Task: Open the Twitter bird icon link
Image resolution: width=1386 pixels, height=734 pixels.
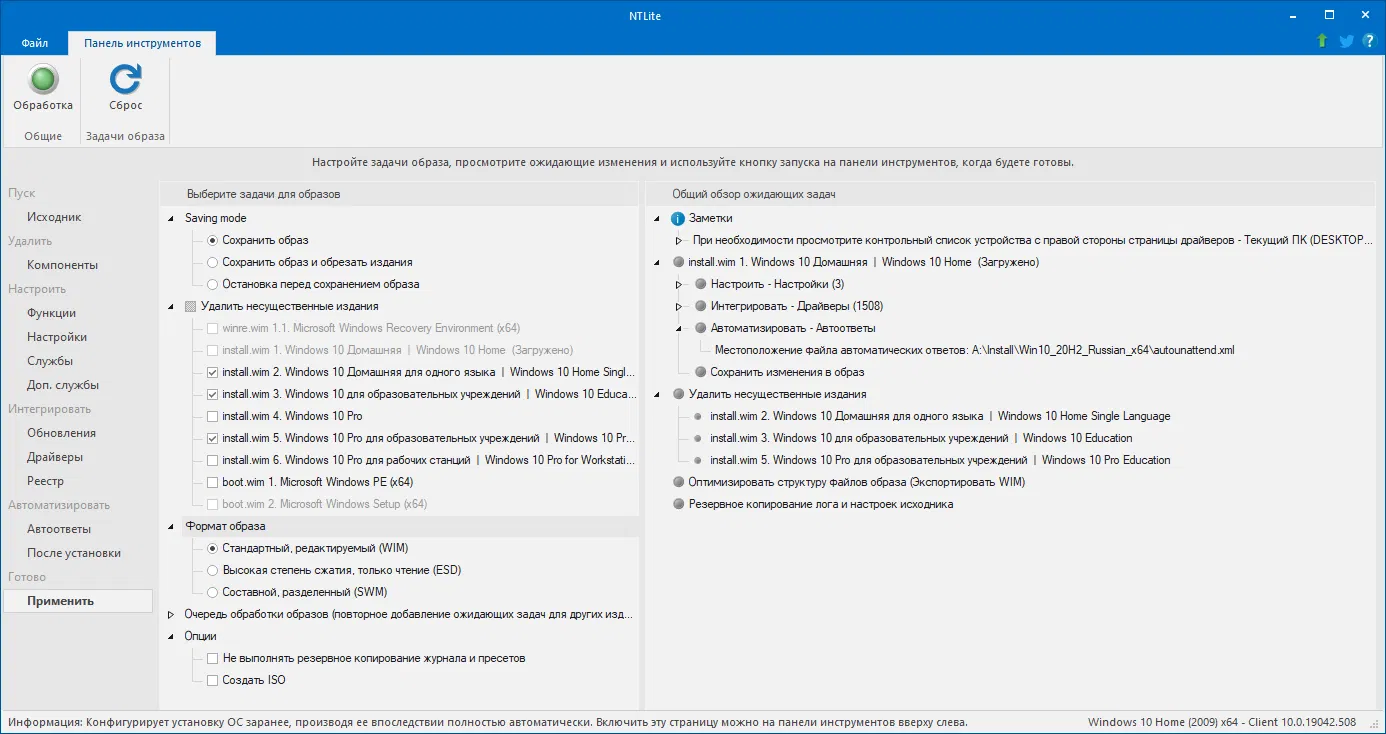Action: pyautogui.click(x=1346, y=41)
